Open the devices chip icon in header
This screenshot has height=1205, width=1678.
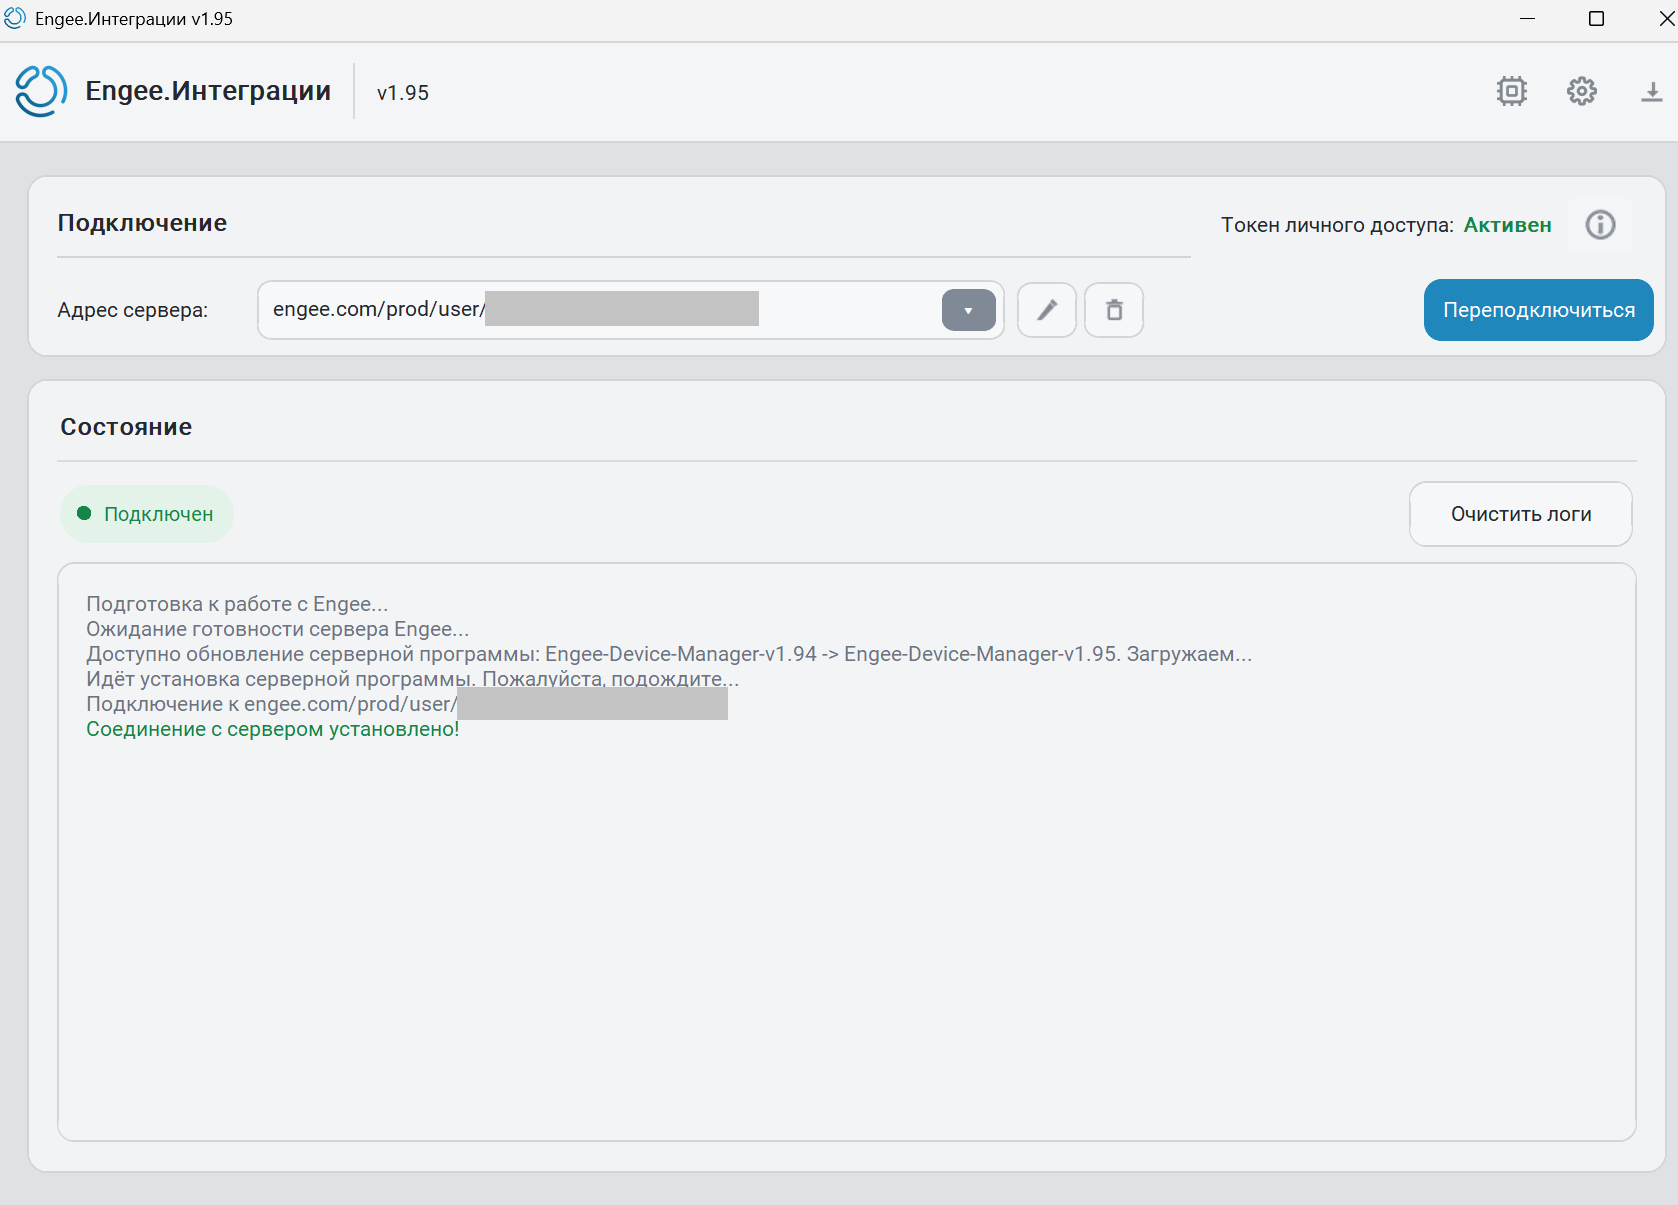tap(1511, 91)
